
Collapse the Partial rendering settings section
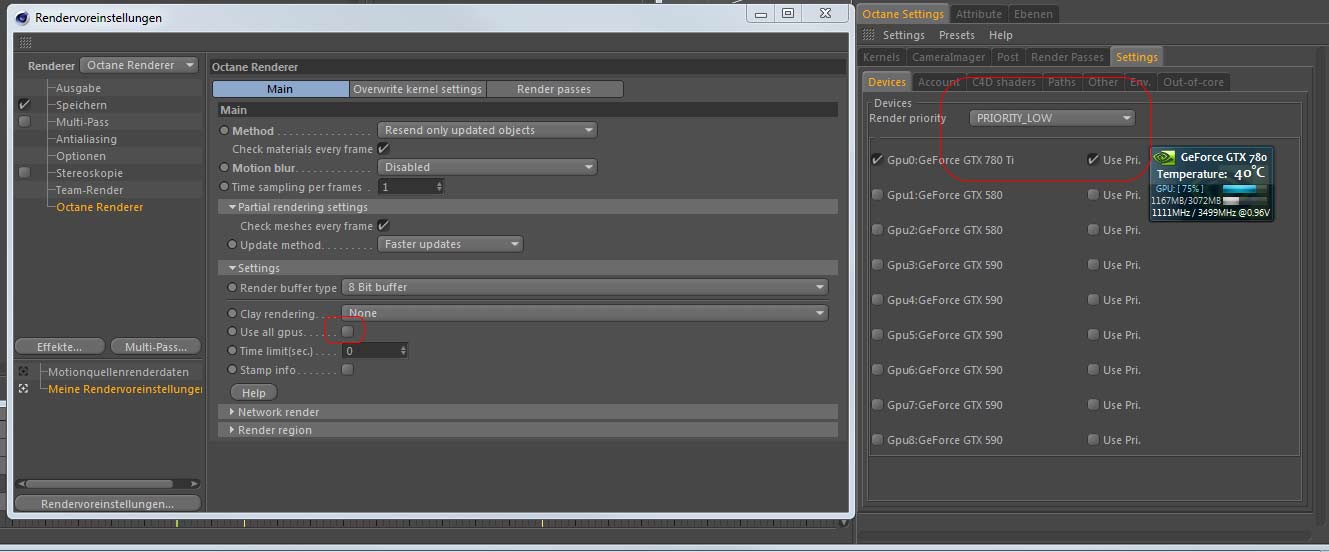click(232, 207)
